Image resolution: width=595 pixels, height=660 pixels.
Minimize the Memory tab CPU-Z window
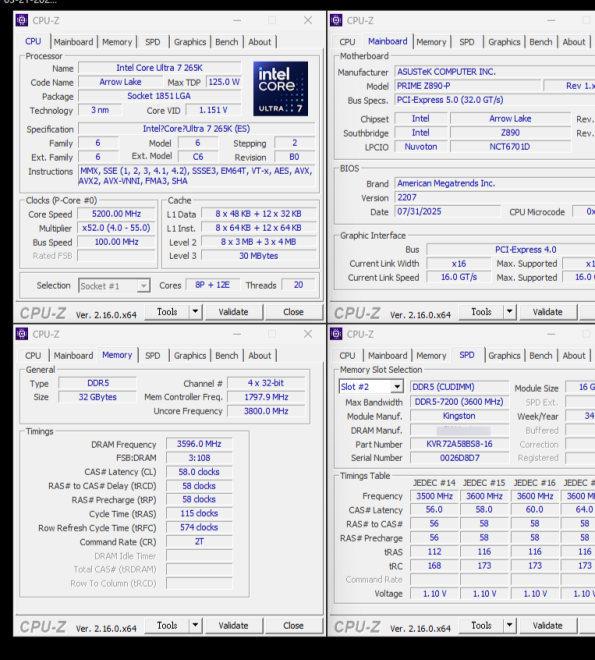[237, 334]
